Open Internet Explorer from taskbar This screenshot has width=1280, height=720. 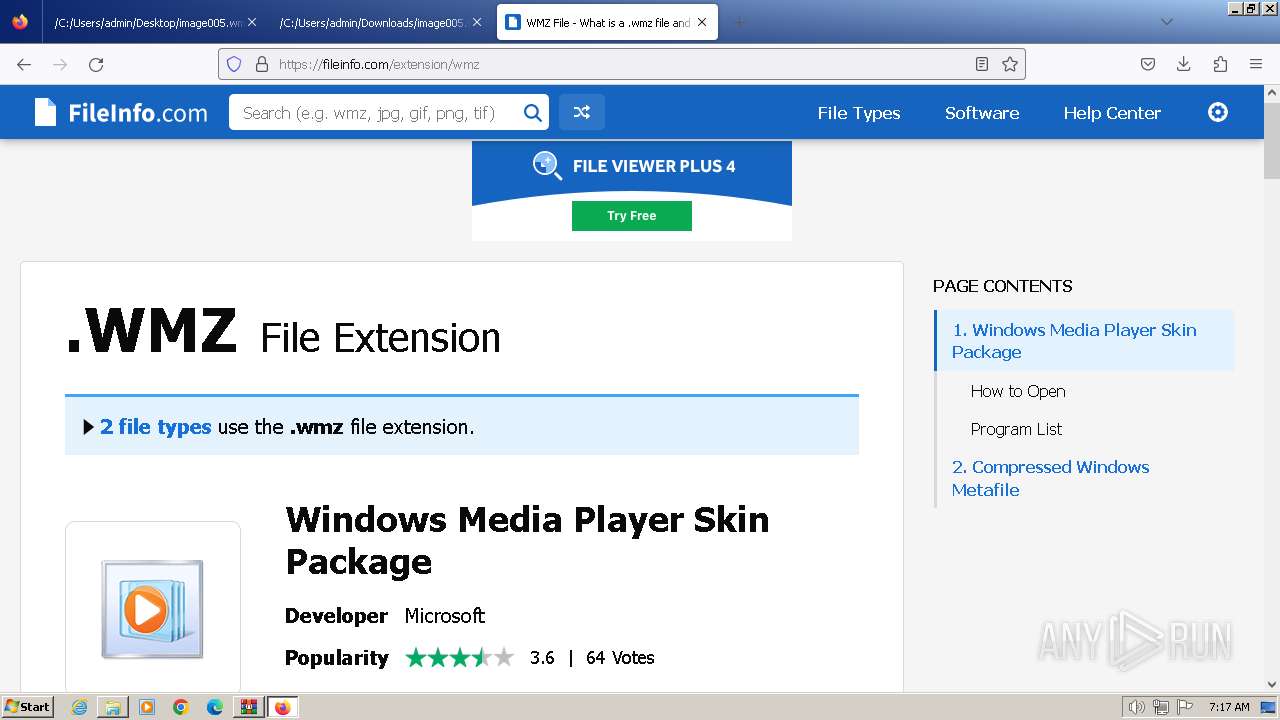pos(79,707)
